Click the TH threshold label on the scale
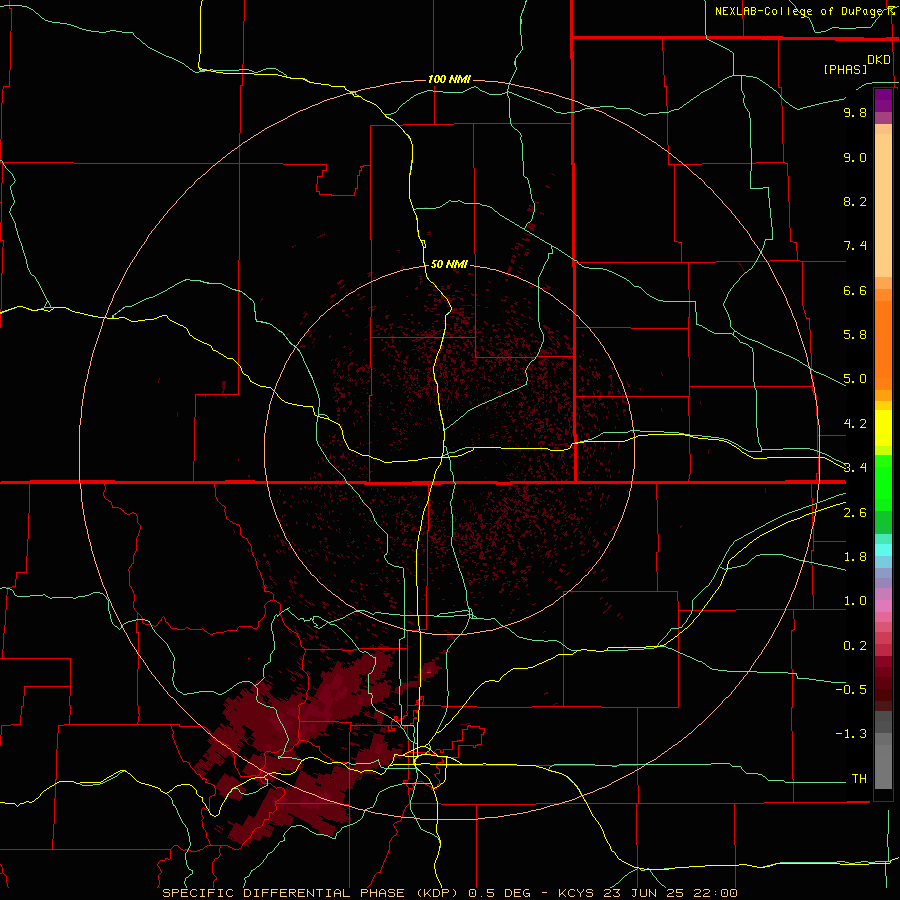This screenshot has height=900, width=900. (x=859, y=778)
